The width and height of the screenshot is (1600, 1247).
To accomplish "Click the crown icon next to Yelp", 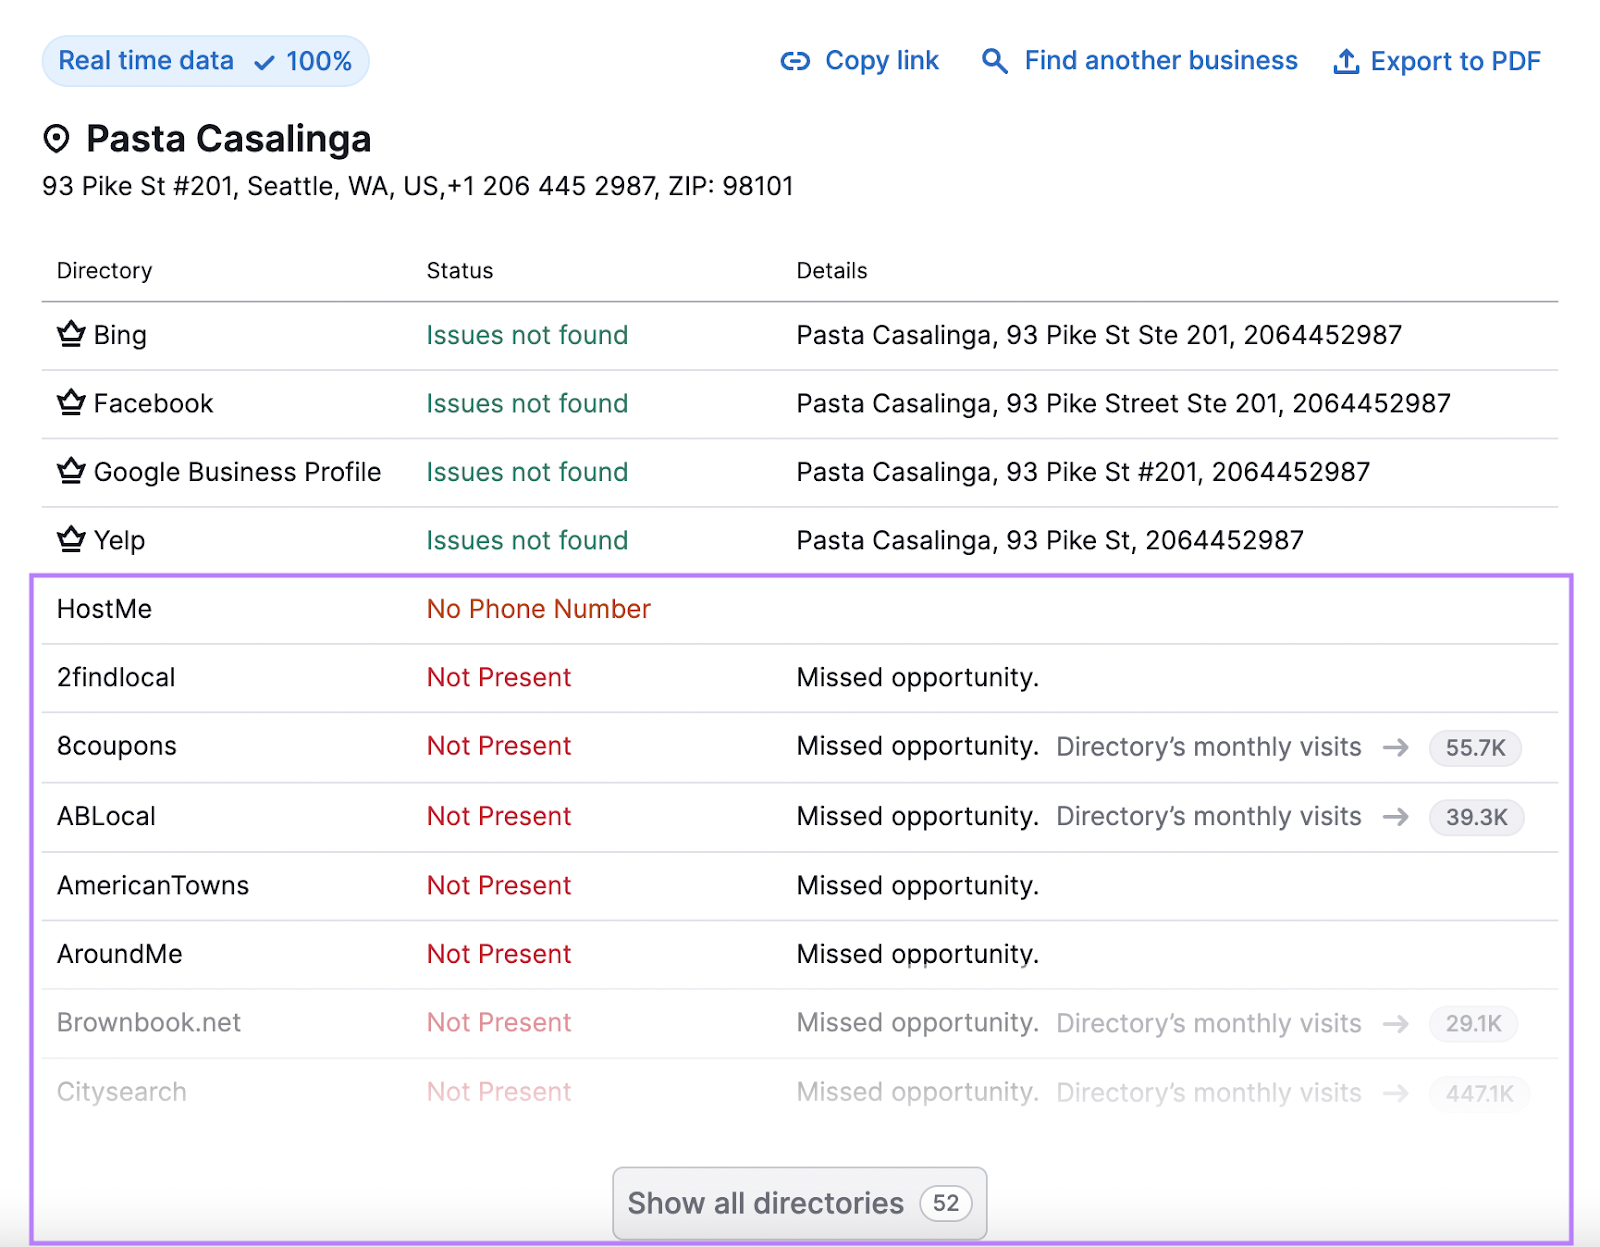I will (x=71, y=539).
